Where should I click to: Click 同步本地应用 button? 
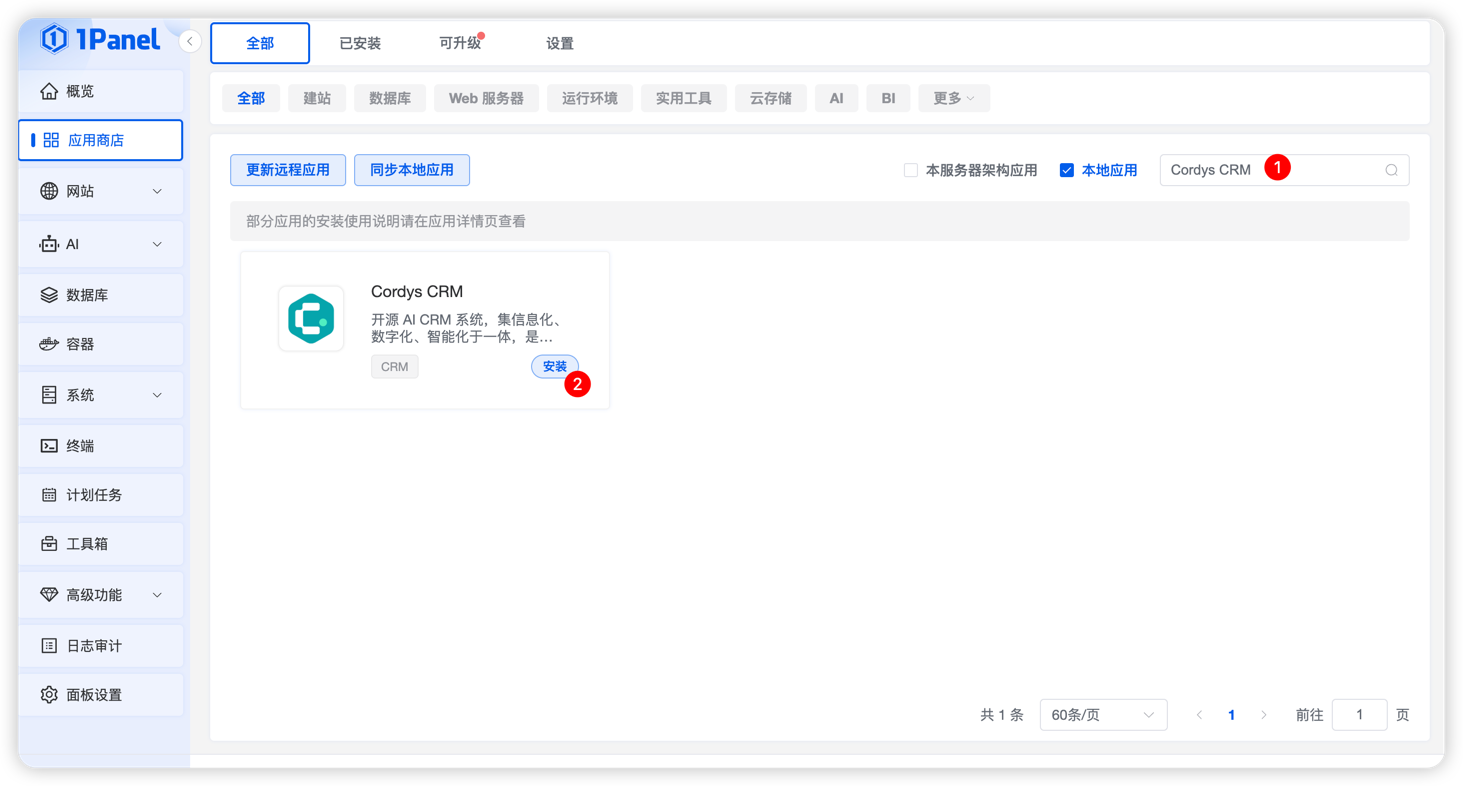point(412,170)
